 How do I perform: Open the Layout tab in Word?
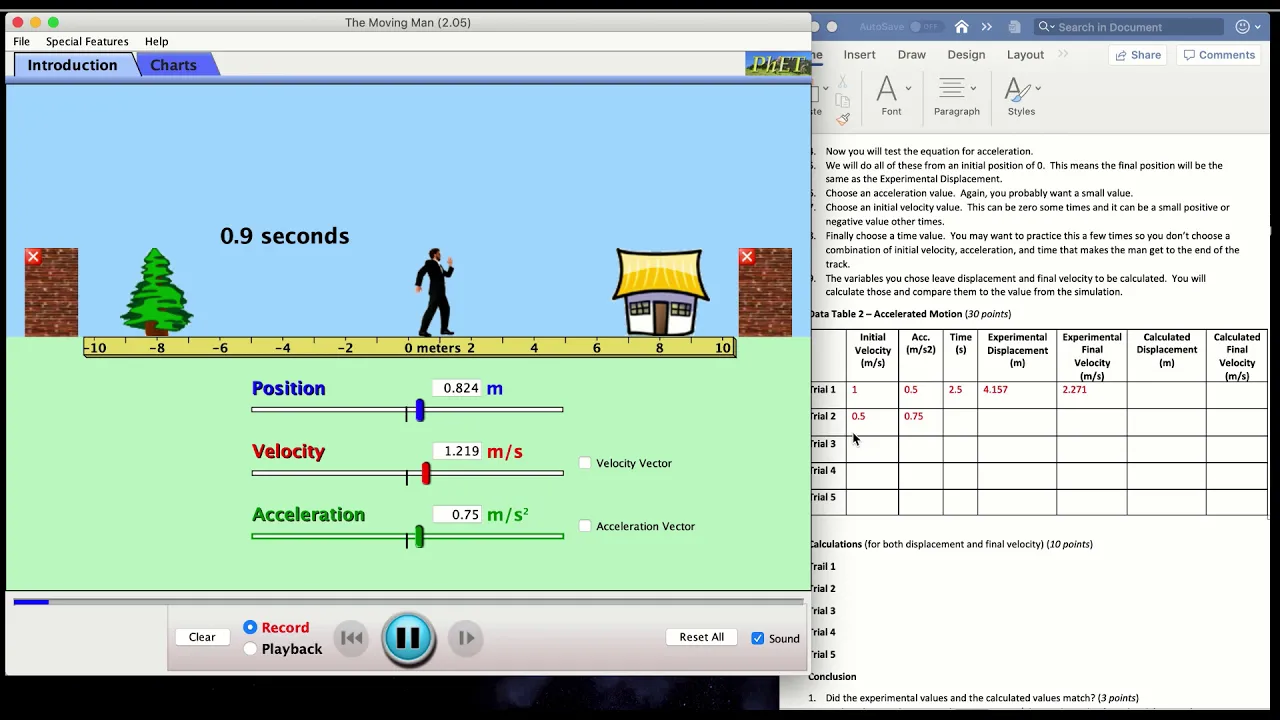click(x=1025, y=55)
